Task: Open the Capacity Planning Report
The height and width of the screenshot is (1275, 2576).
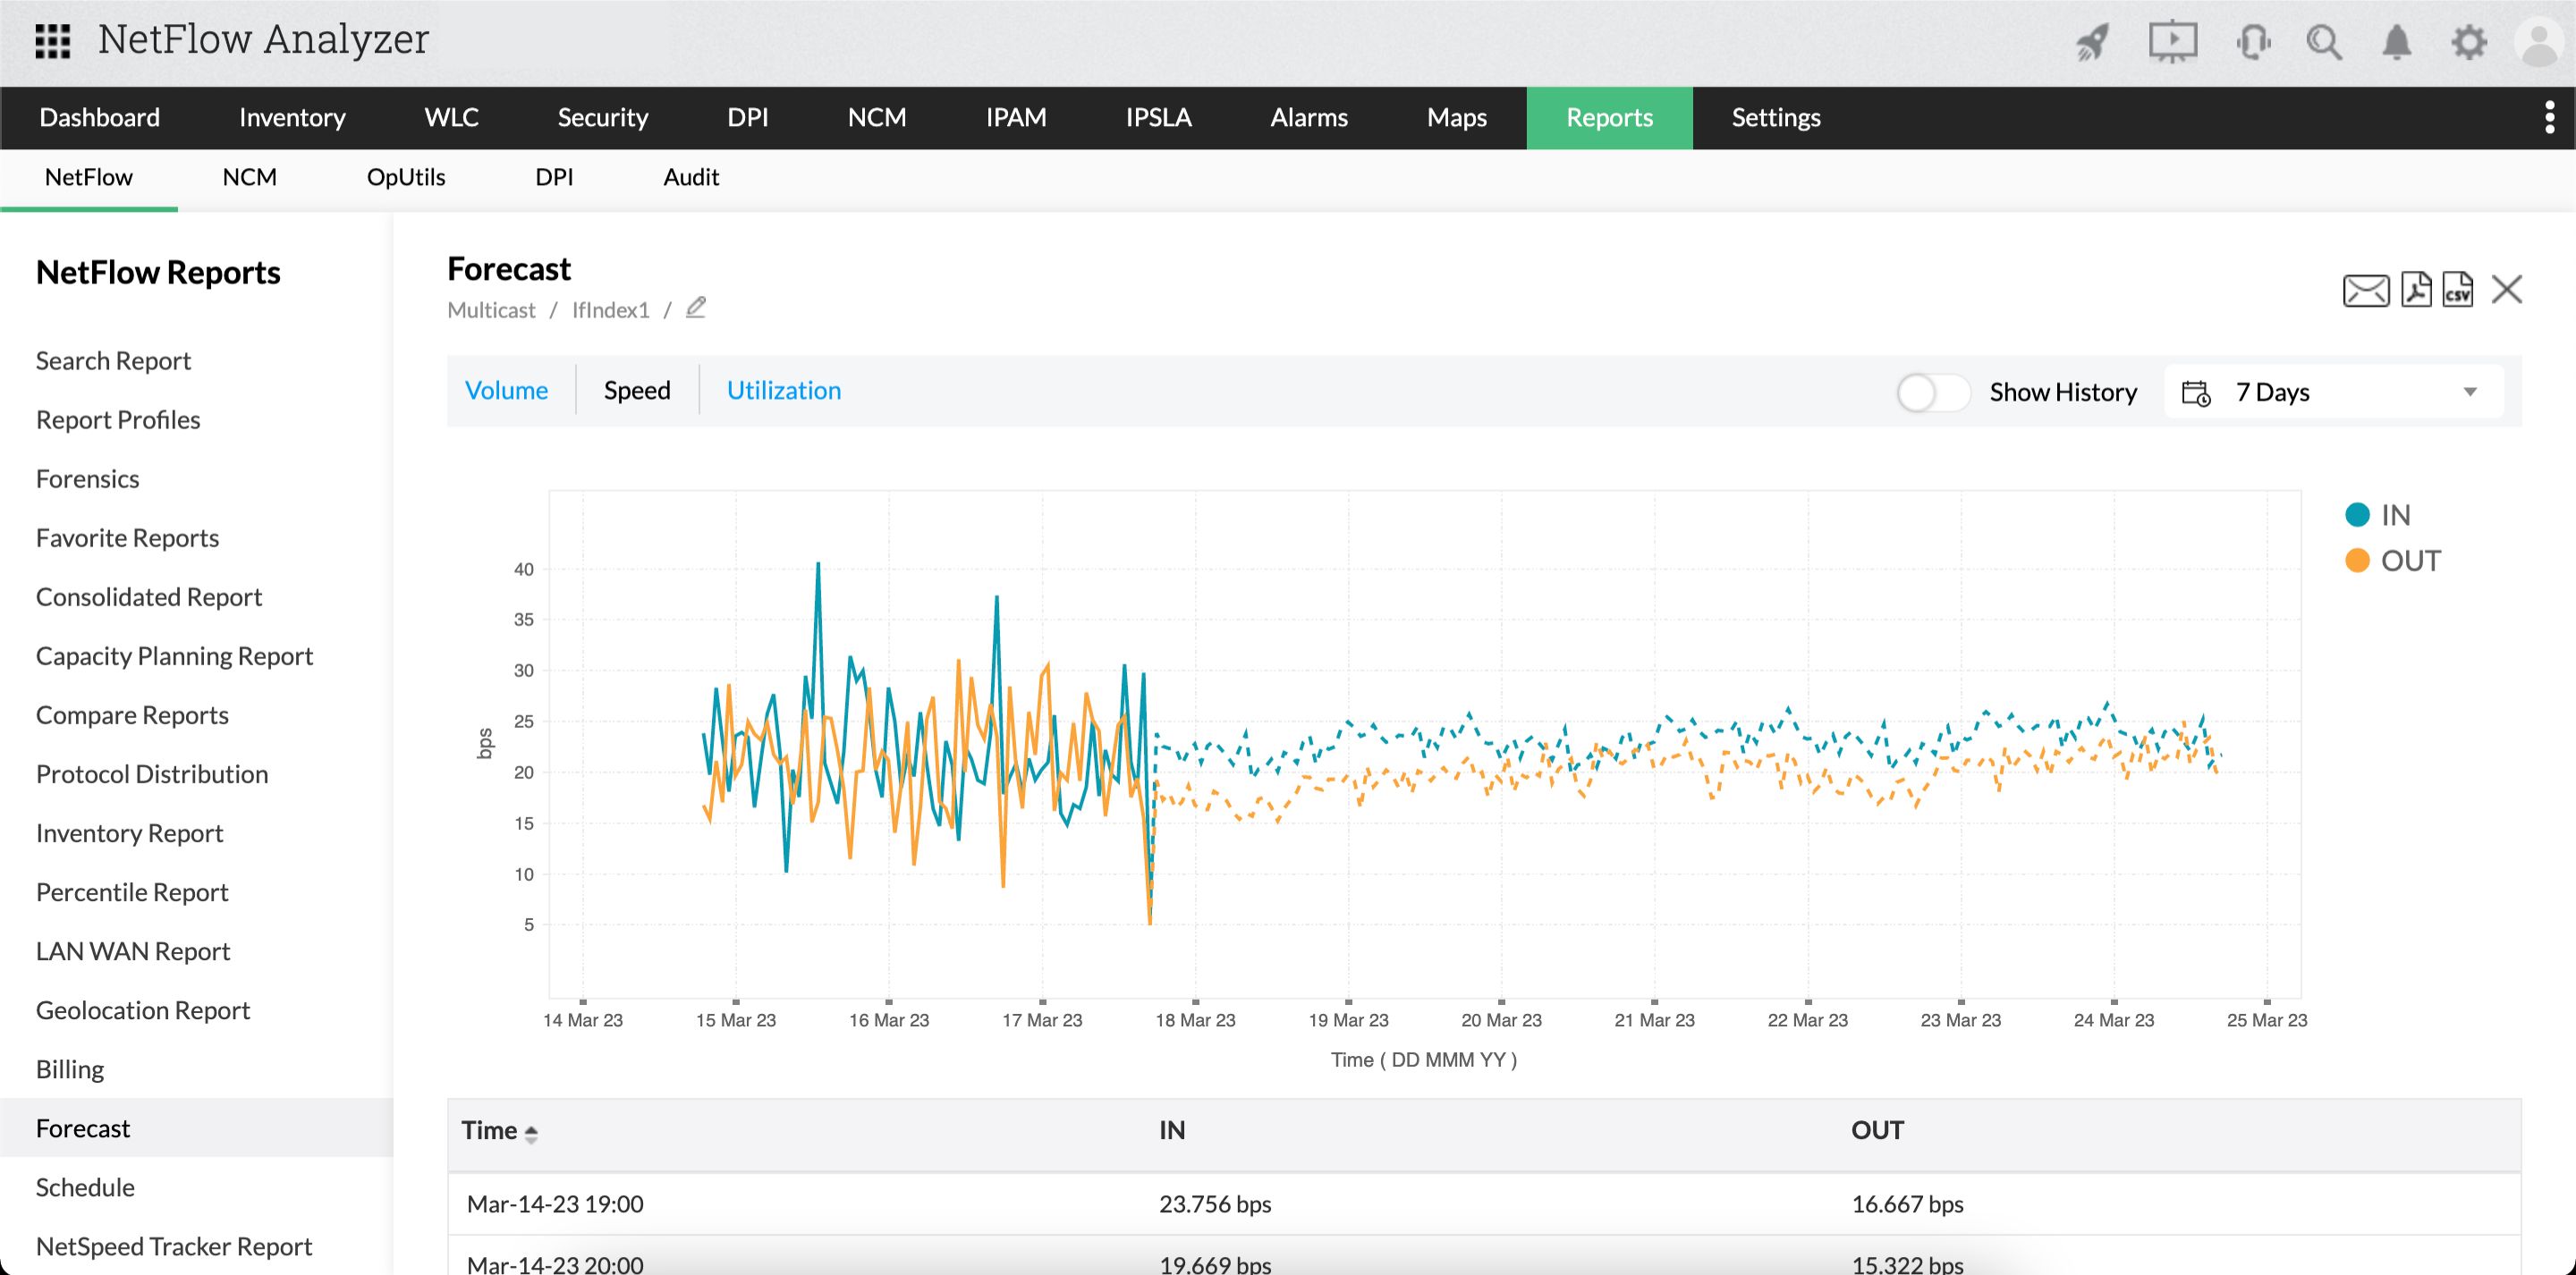Action: click(174, 656)
